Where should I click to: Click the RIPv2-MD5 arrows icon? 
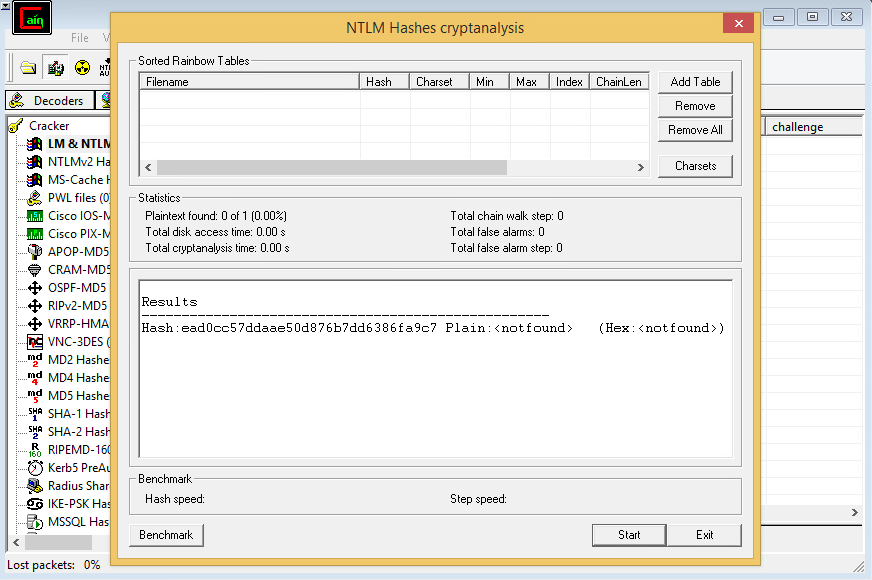tap(34, 305)
